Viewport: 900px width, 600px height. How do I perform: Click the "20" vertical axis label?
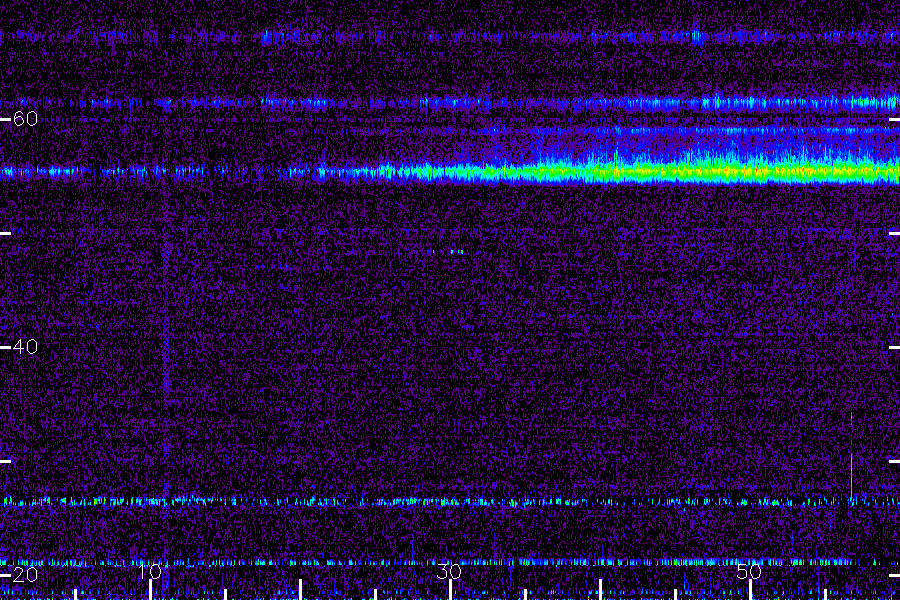pyautogui.click(x=25, y=574)
